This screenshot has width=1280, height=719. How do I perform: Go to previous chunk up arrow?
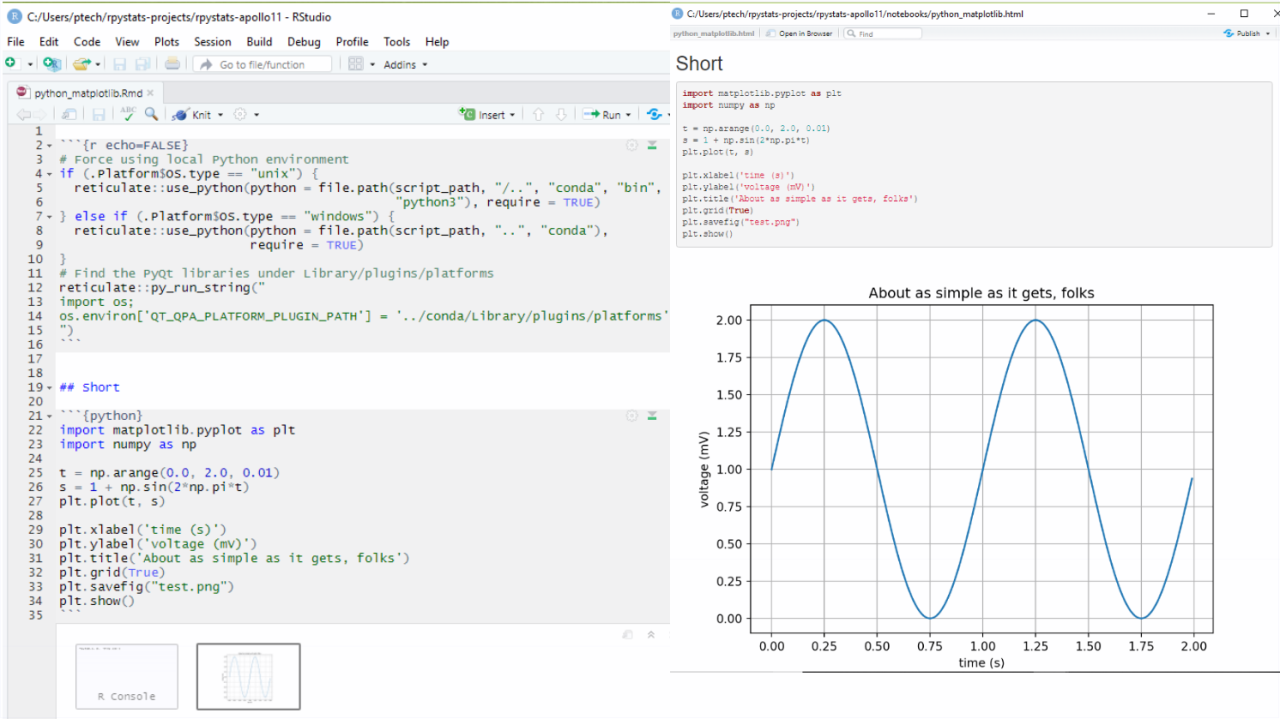point(538,114)
